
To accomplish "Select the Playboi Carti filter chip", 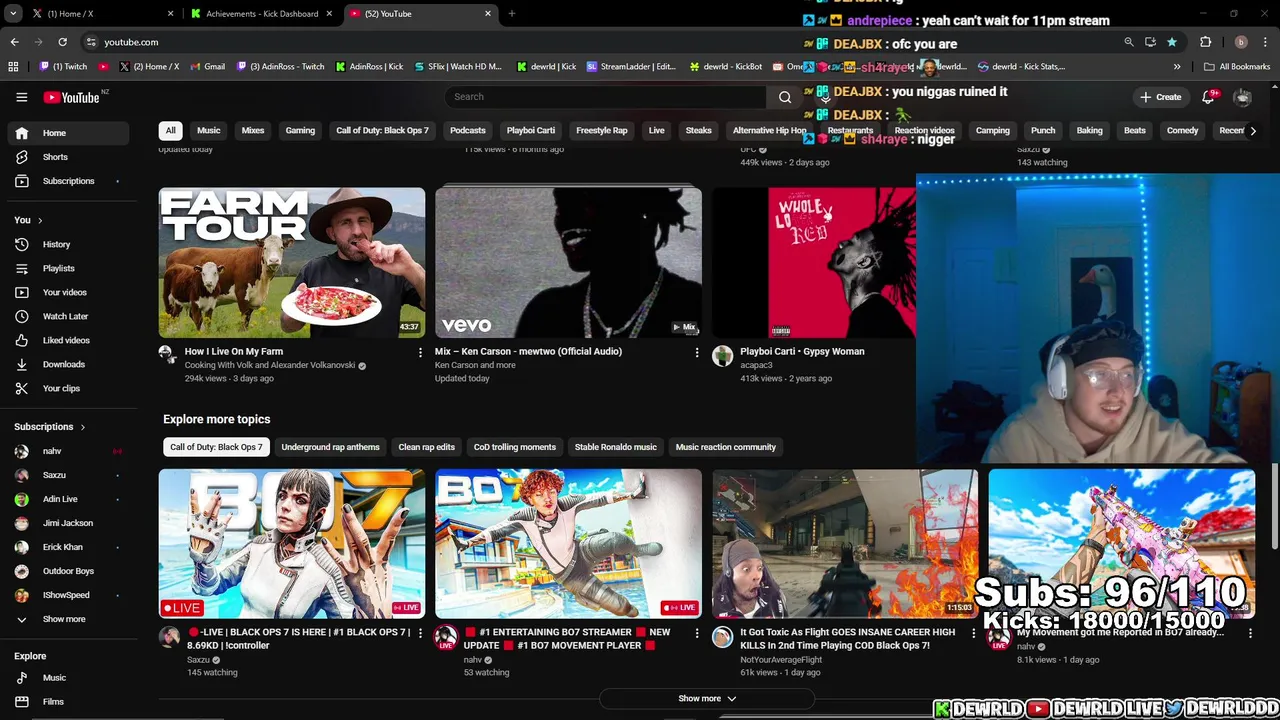I will (x=531, y=131).
